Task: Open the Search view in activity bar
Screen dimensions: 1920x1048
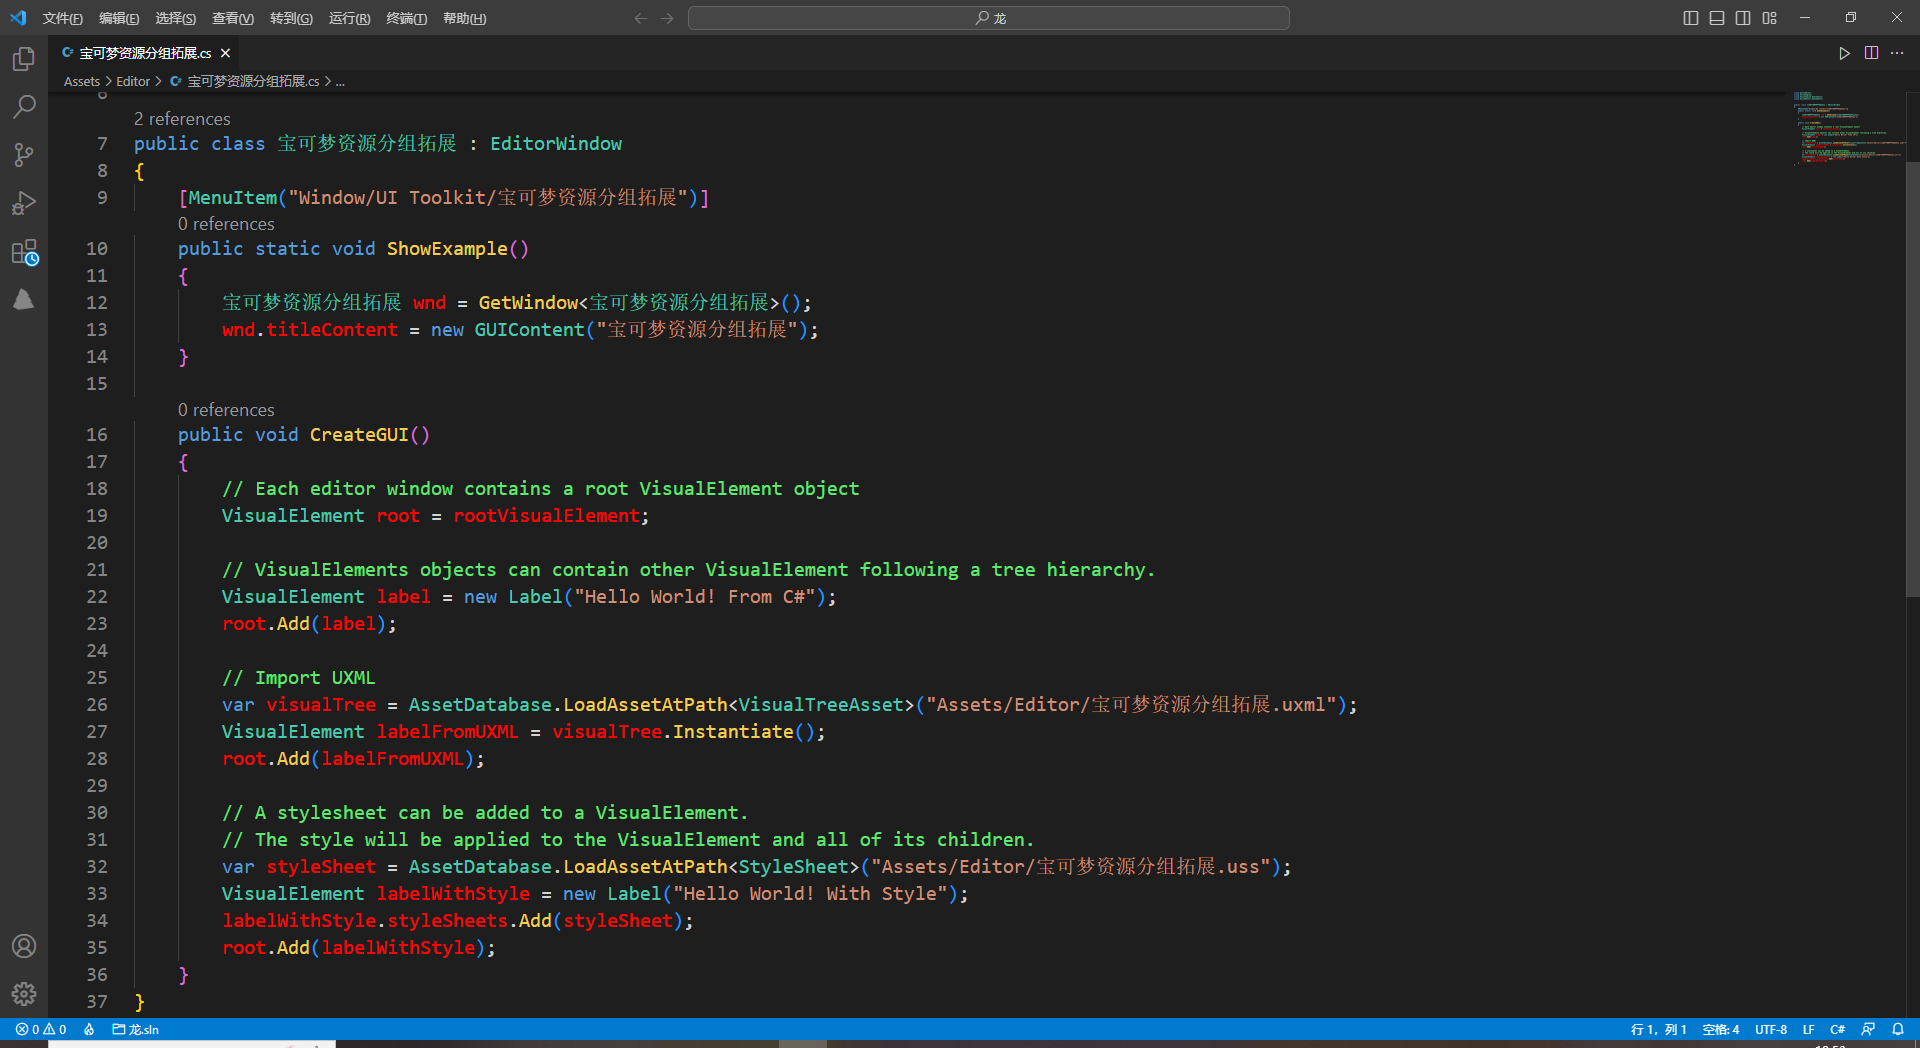Action: tap(24, 106)
